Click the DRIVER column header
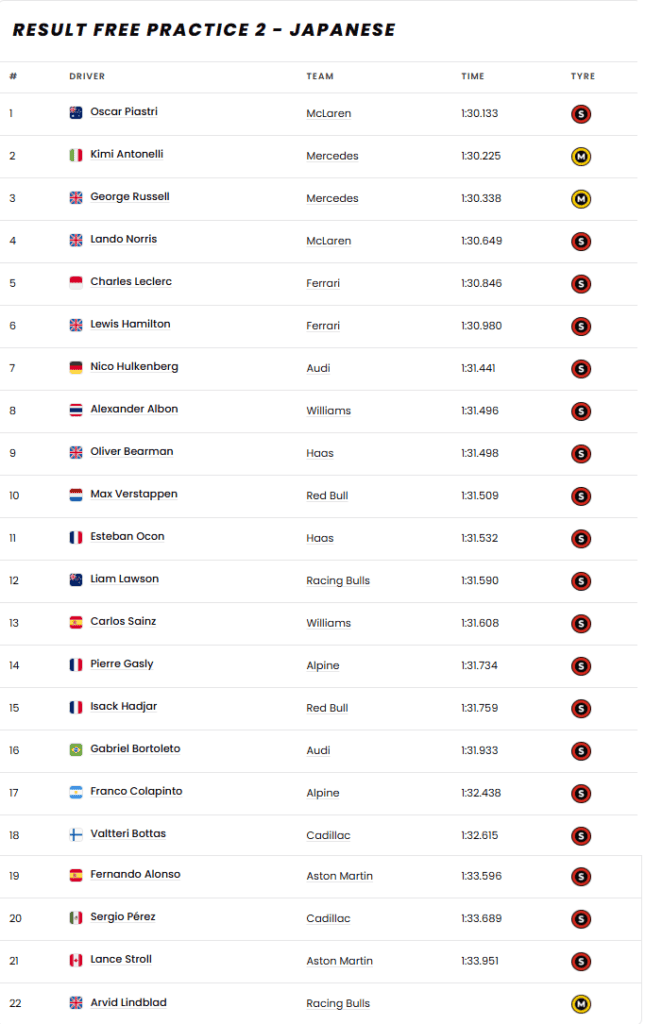Image resolution: width=645 pixels, height=1024 pixels. point(87,76)
